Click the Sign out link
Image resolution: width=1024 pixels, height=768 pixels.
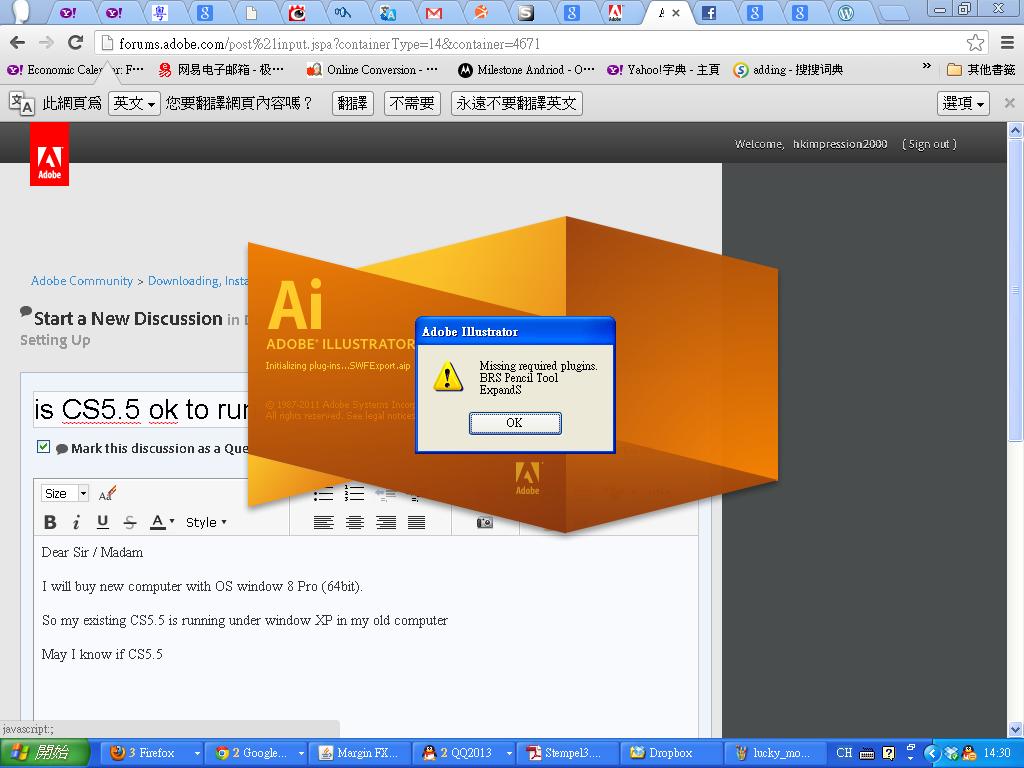[x=929, y=143]
